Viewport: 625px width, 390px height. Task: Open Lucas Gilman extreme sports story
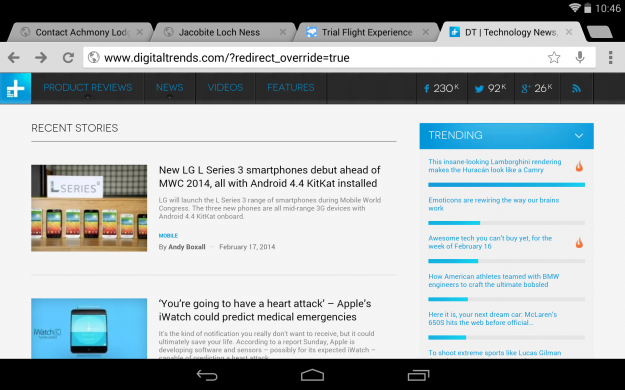click(x=495, y=353)
